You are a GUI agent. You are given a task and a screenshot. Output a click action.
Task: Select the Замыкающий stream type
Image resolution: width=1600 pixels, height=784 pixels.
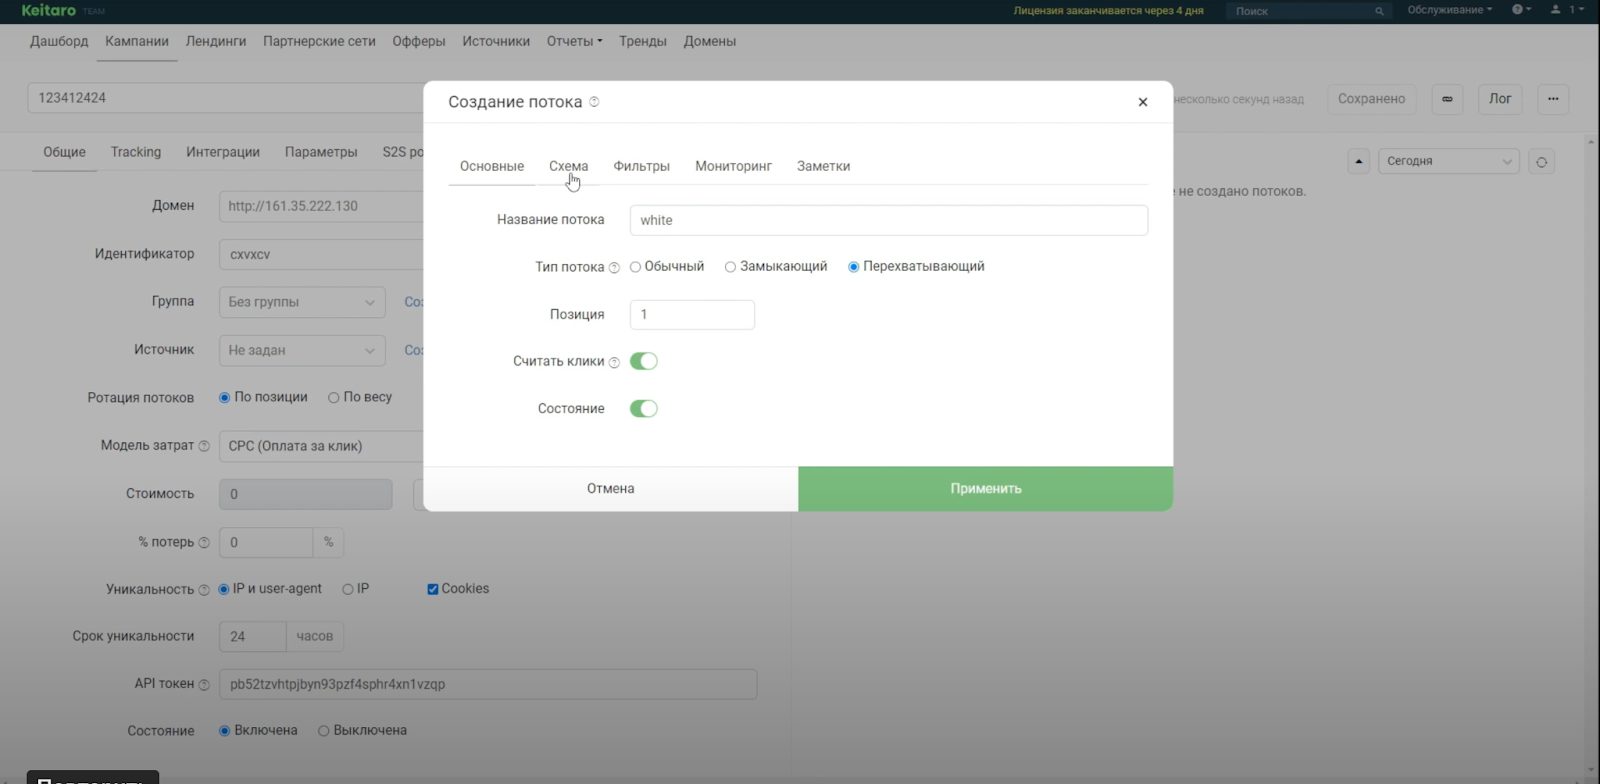pyautogui.click(x=776, y=267)
